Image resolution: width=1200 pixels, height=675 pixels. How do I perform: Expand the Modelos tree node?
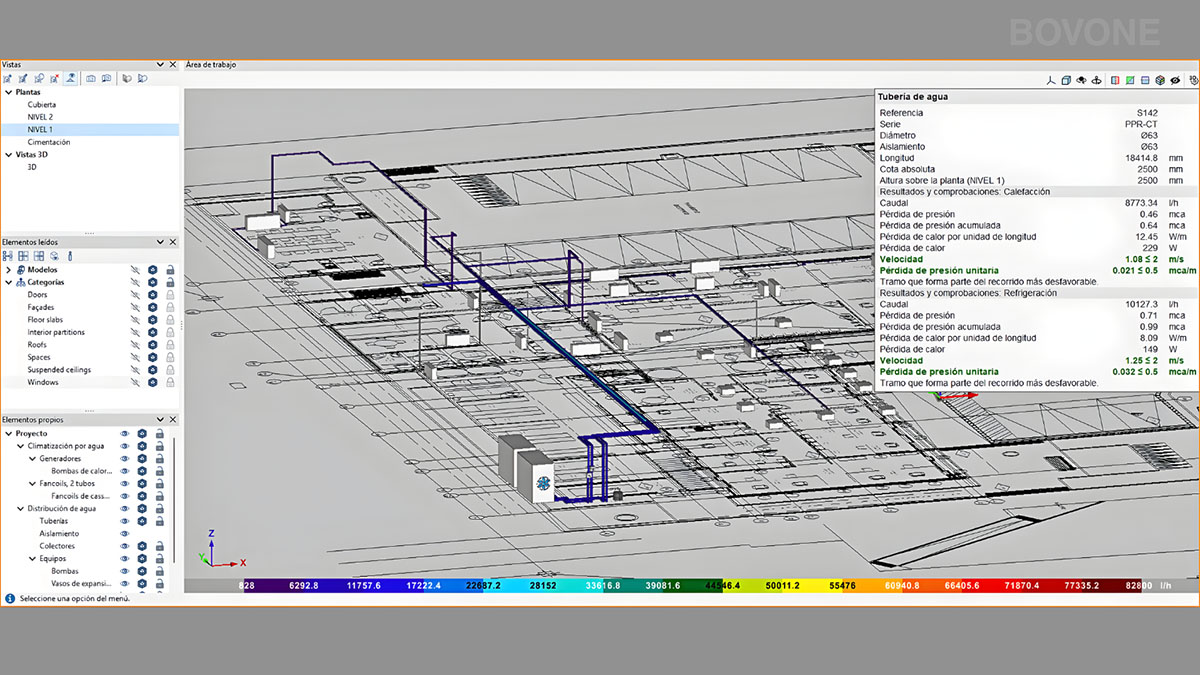(x=9, y=270)
